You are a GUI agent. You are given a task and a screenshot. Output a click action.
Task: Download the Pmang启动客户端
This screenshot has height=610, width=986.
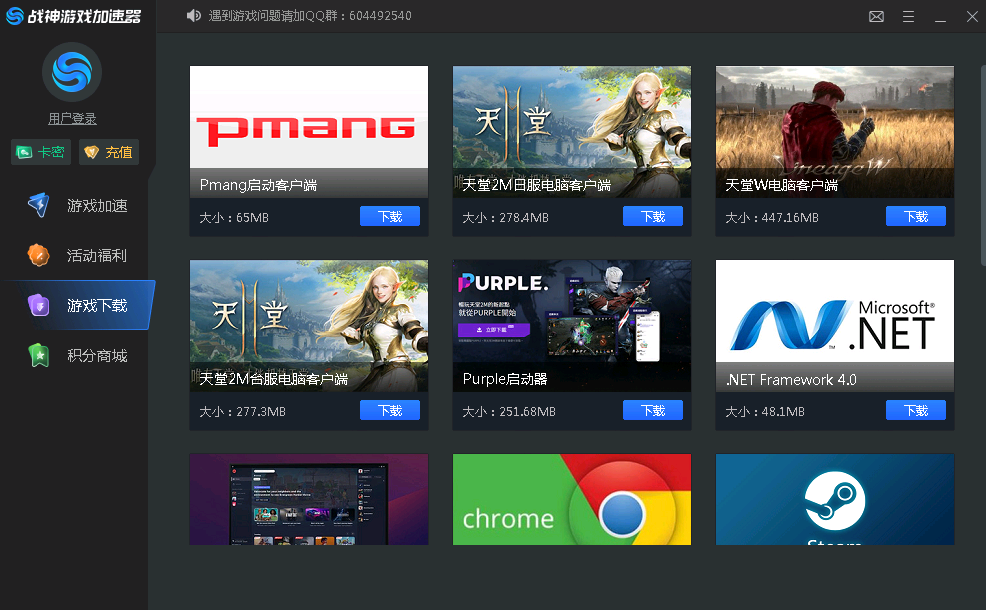pyautogui.click(x=390, y=216)
